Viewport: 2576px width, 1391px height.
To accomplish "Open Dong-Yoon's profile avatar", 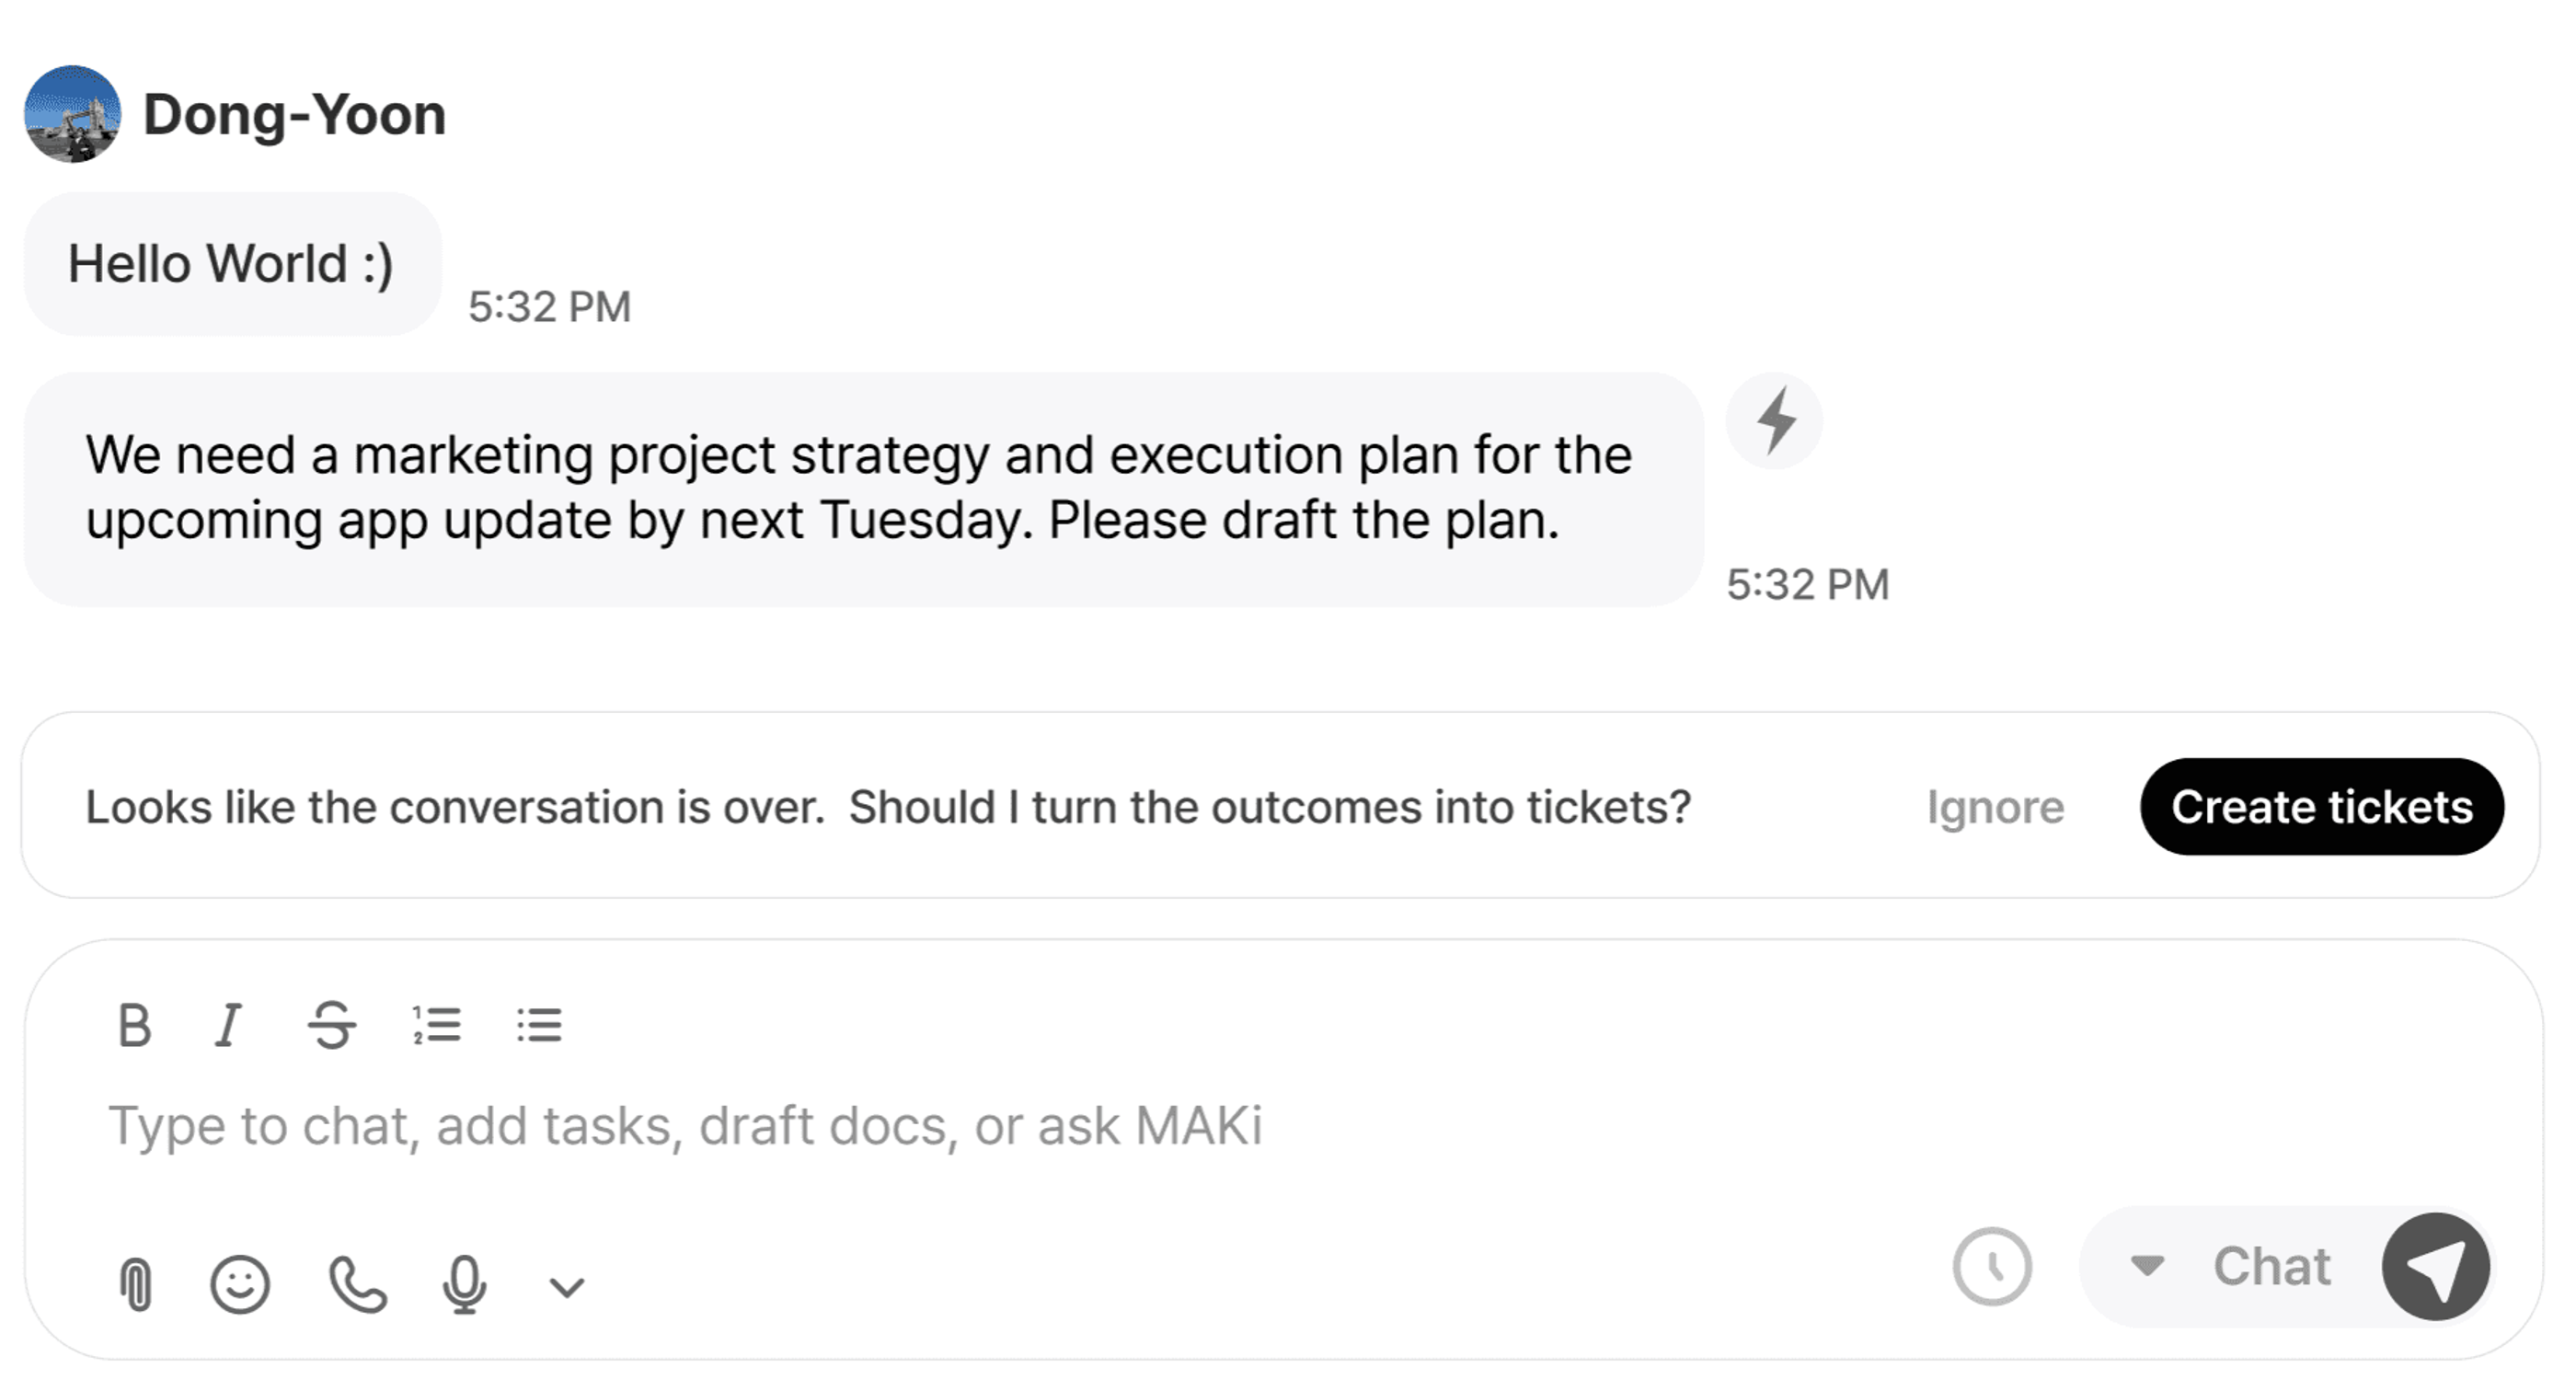I will (73, 114).
